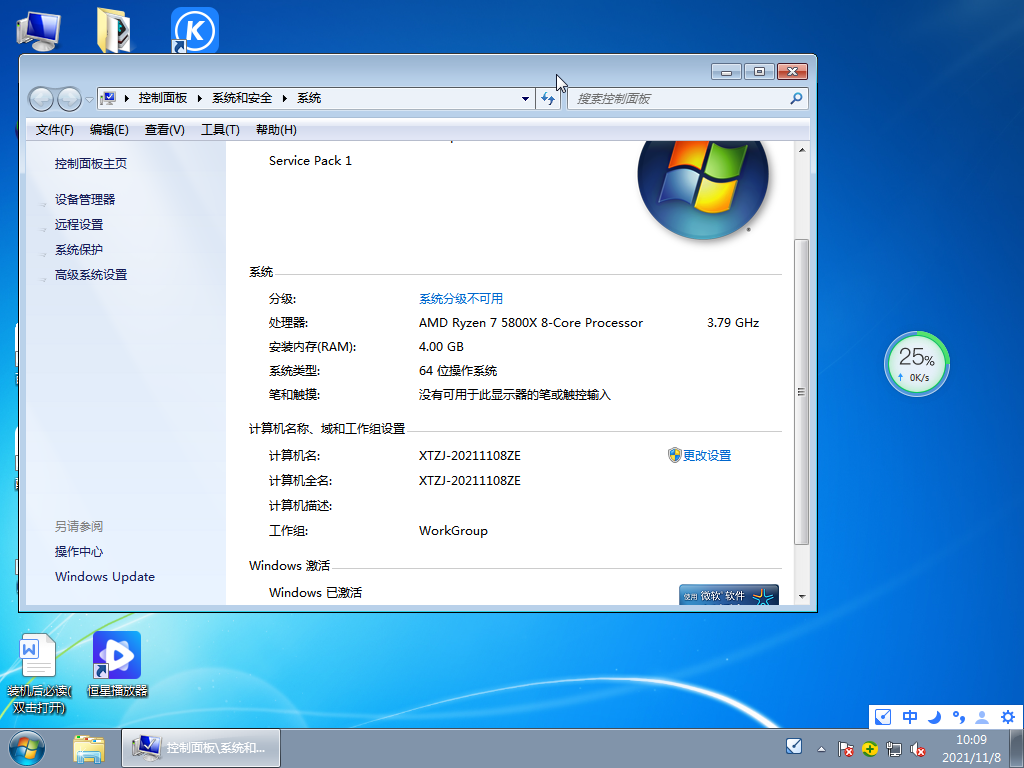
Task: Open the K app desktop shortcut
Action: (194, 28)
